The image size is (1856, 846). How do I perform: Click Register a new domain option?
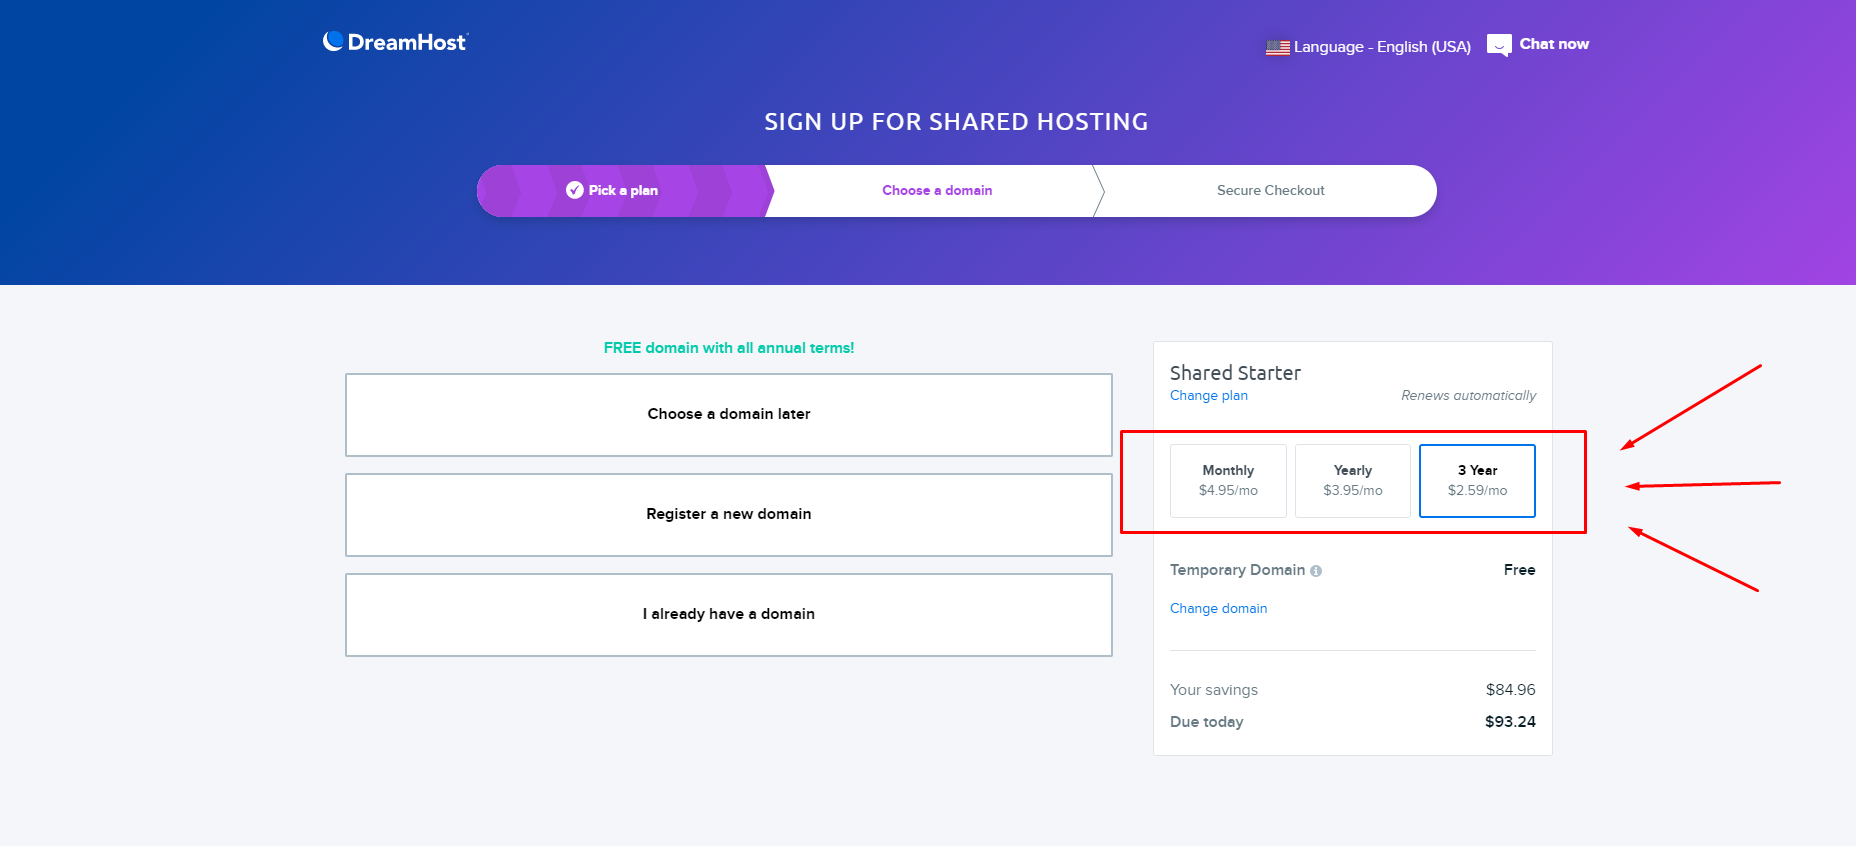tap(729, 515)
